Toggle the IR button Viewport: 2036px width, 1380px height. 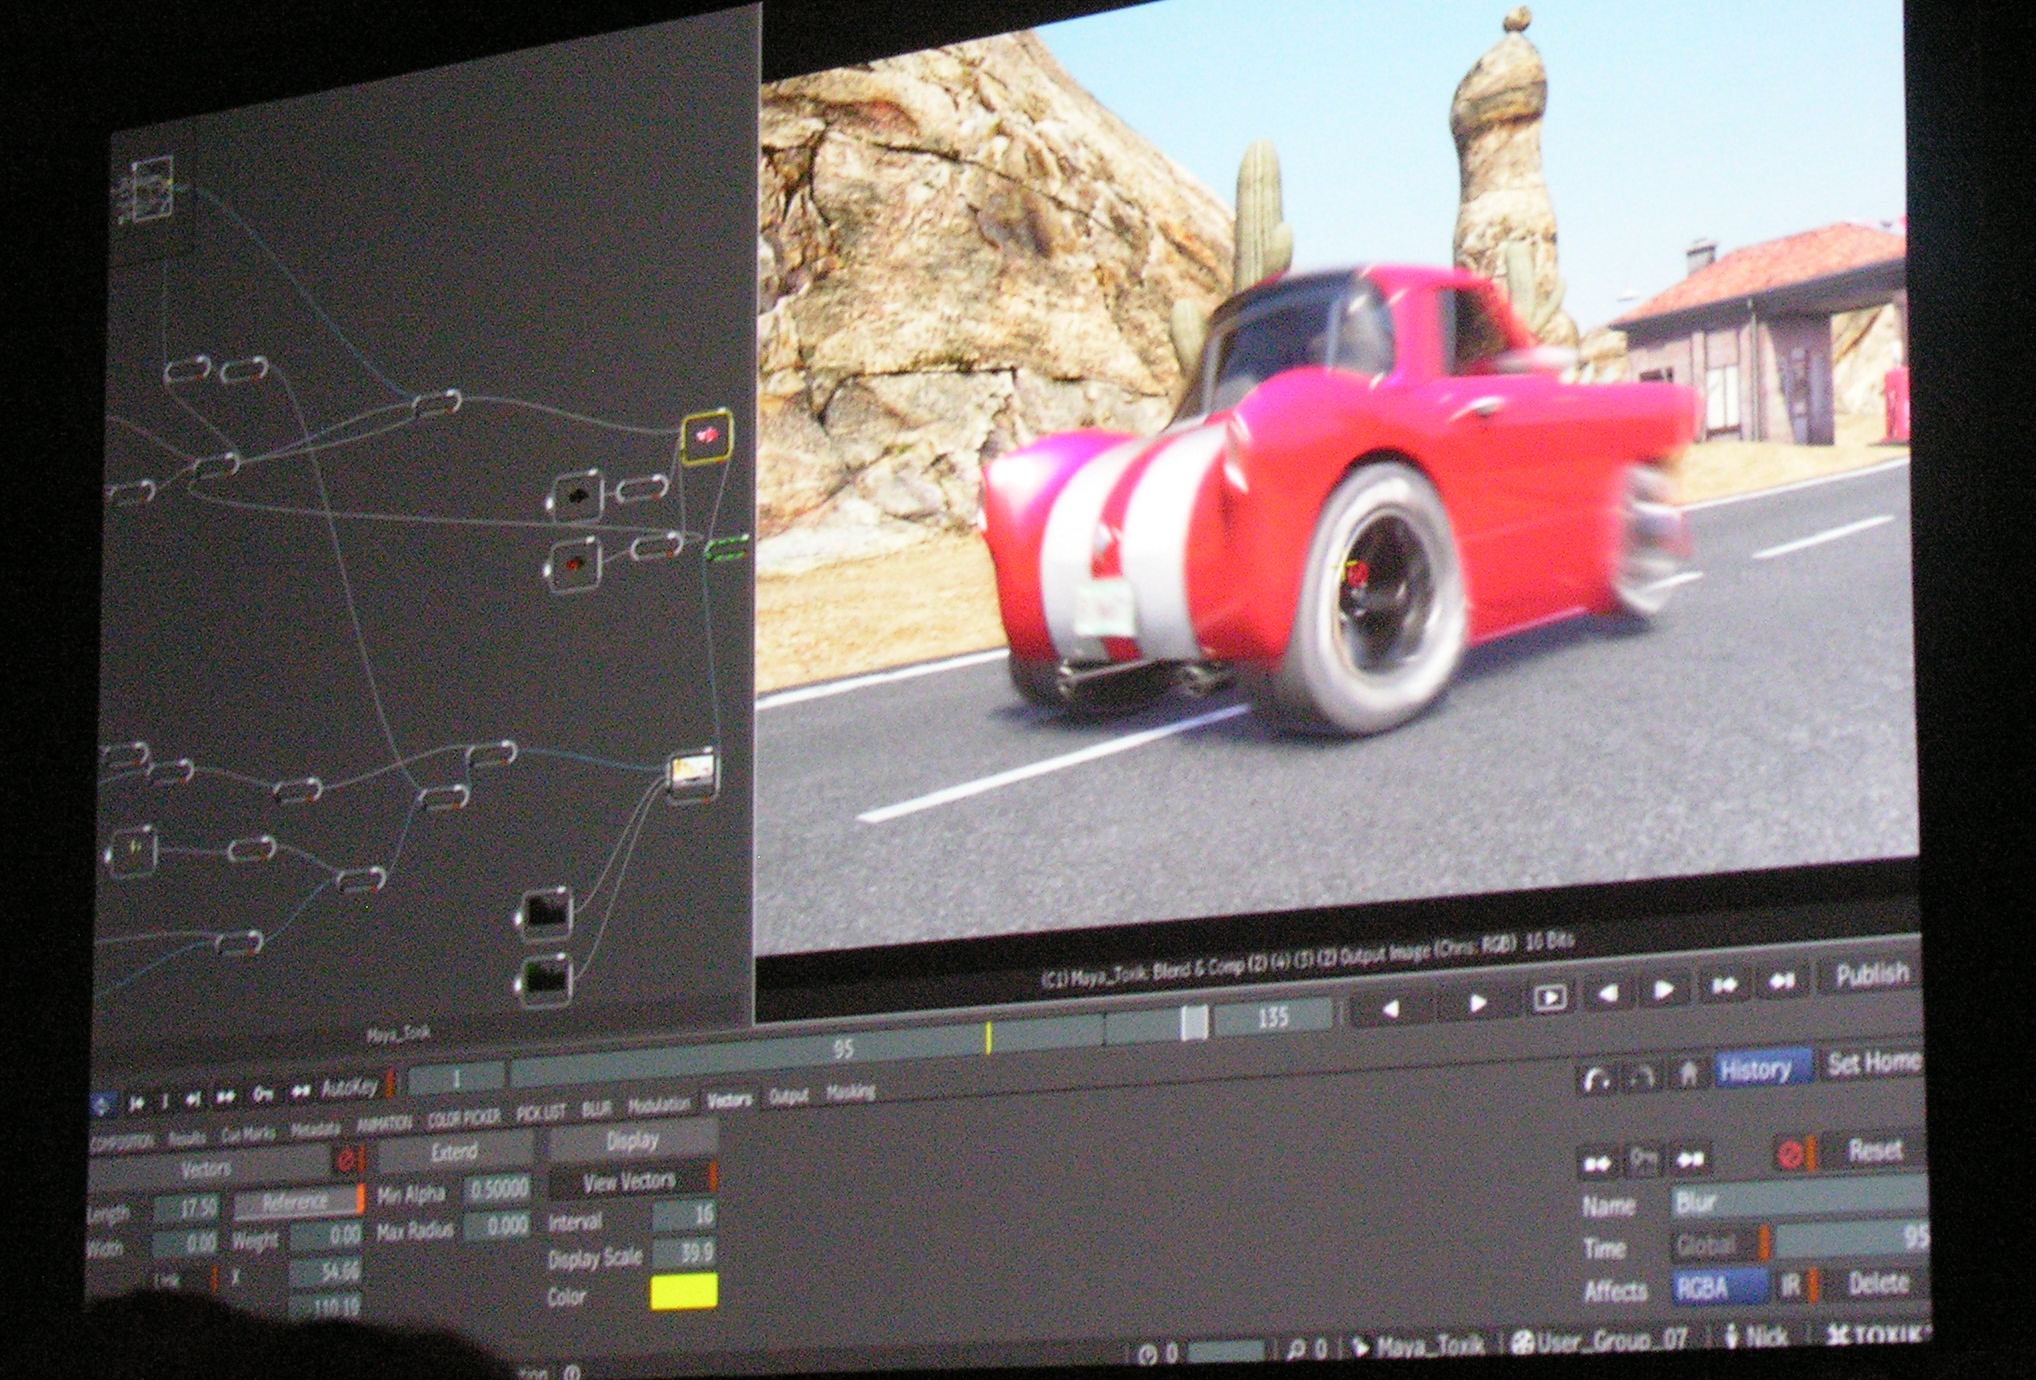pyautogui.click(x=1795, y=1285)
